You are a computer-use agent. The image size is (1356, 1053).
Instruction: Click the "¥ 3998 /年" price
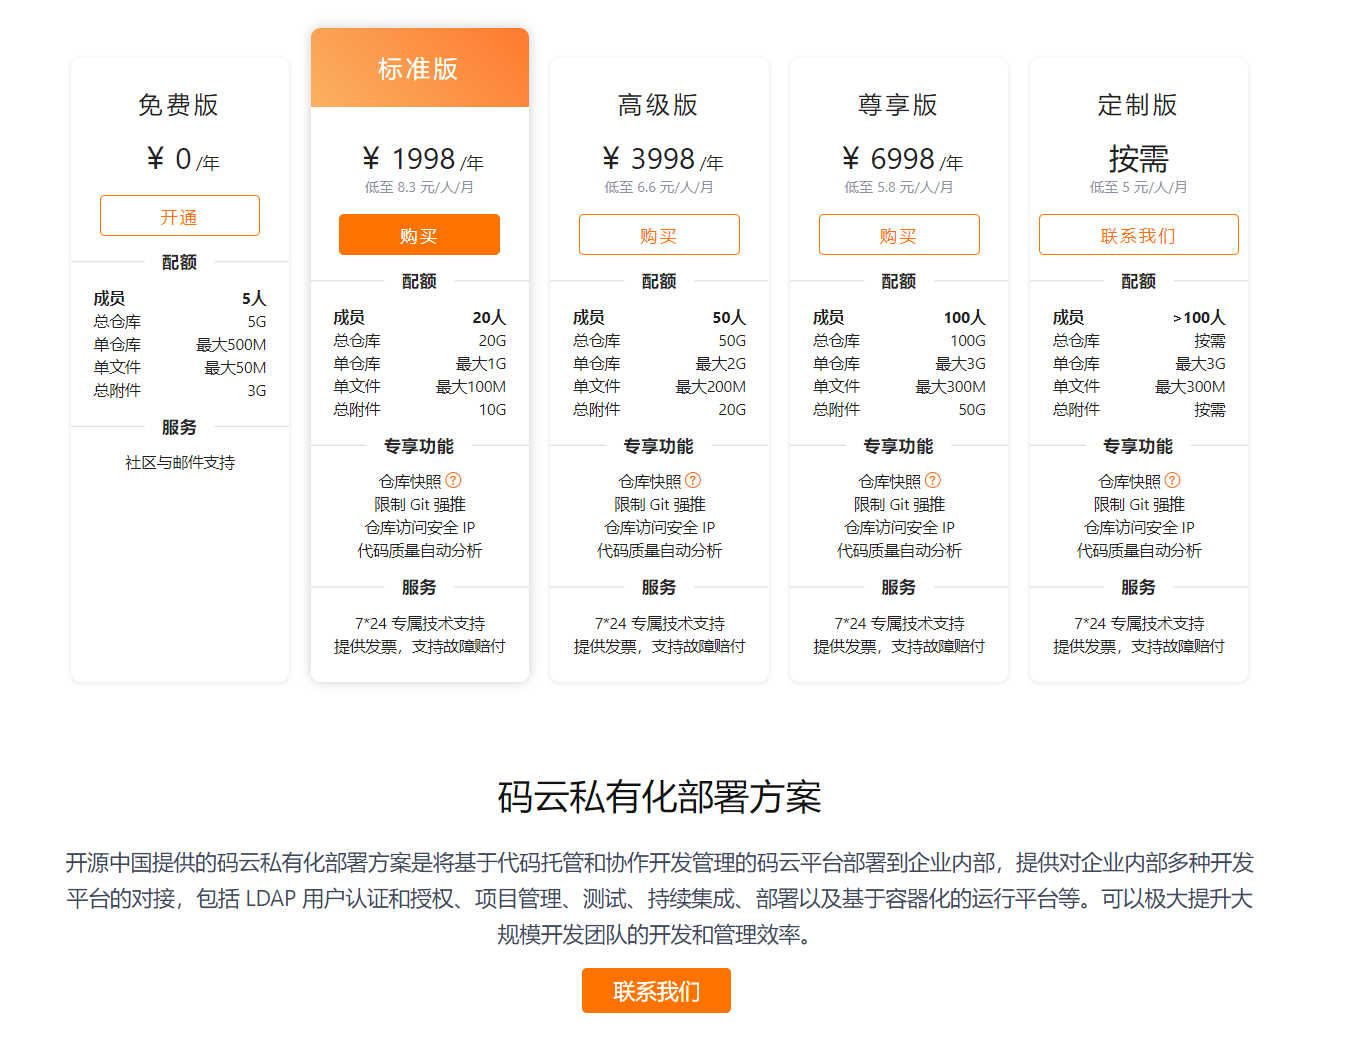point(663,159)
